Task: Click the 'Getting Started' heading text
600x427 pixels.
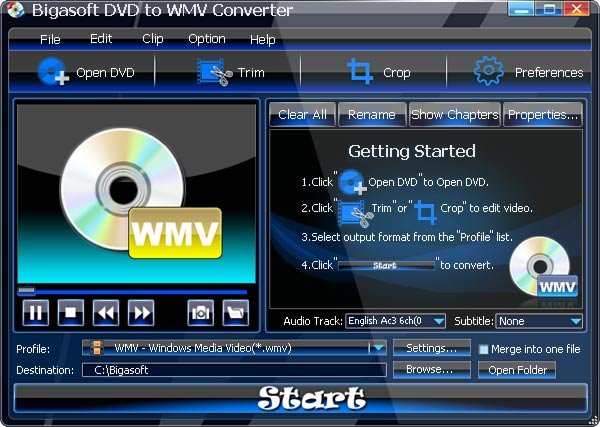Action: click(412, 151)
